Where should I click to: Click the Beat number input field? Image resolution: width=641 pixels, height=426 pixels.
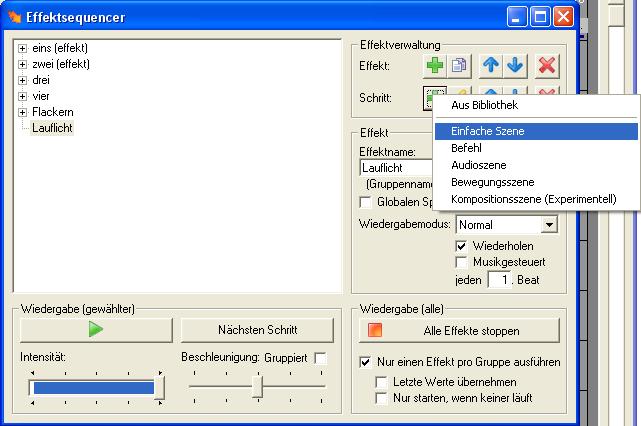499,280
